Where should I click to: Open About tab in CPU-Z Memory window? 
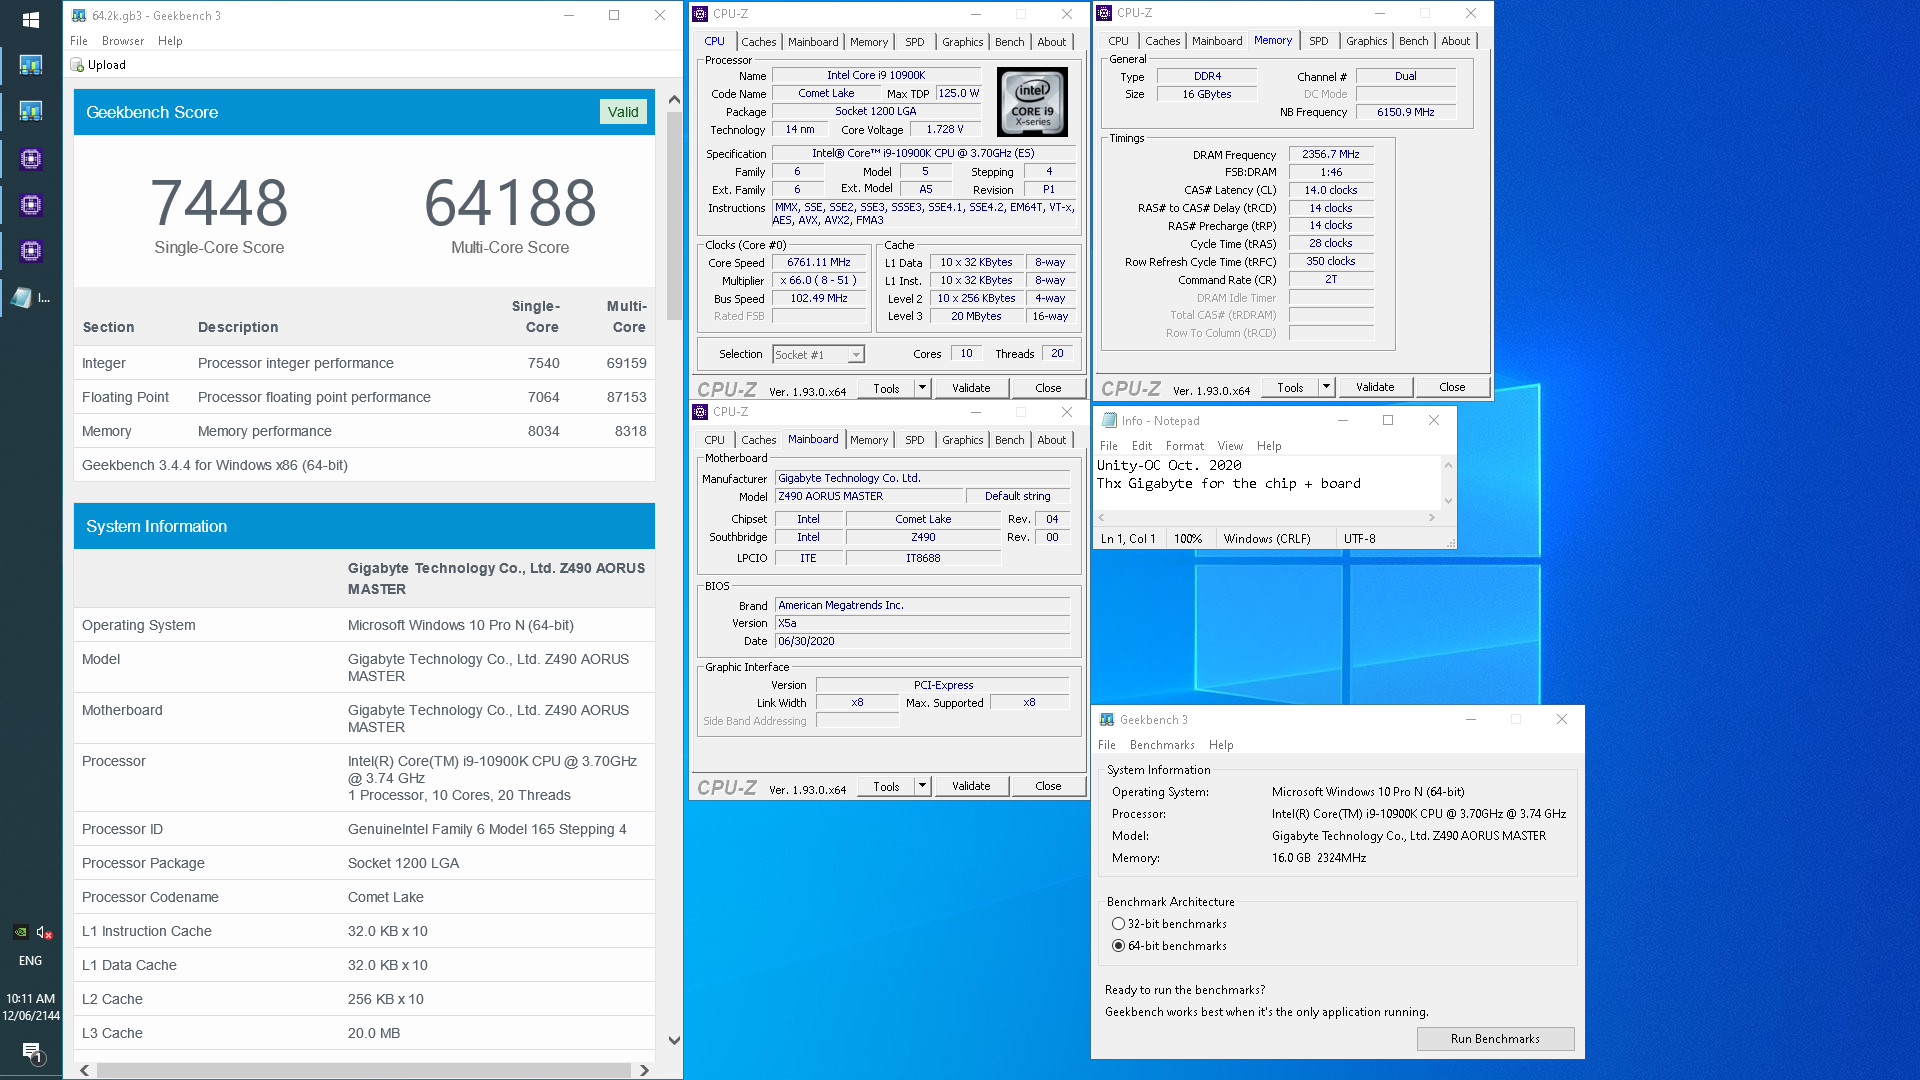(1455, 41)
